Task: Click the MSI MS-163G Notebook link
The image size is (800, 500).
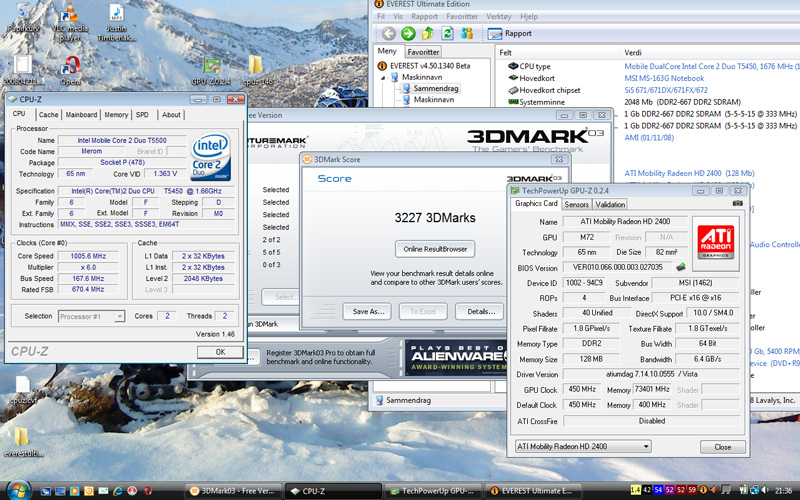Action: (664, 78)
